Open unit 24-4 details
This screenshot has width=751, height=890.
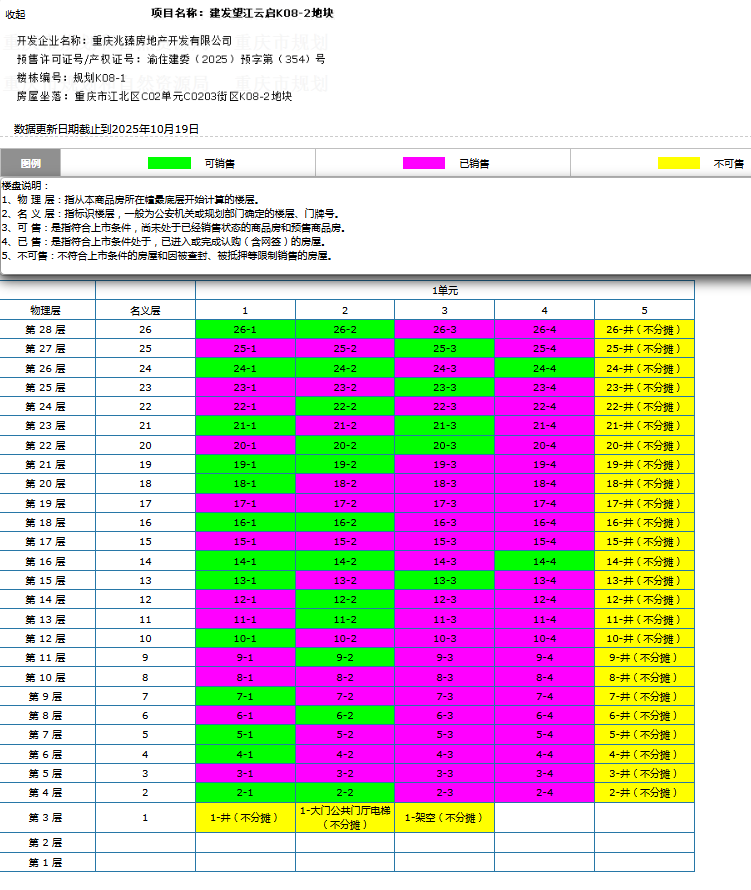tap(544, 367)
